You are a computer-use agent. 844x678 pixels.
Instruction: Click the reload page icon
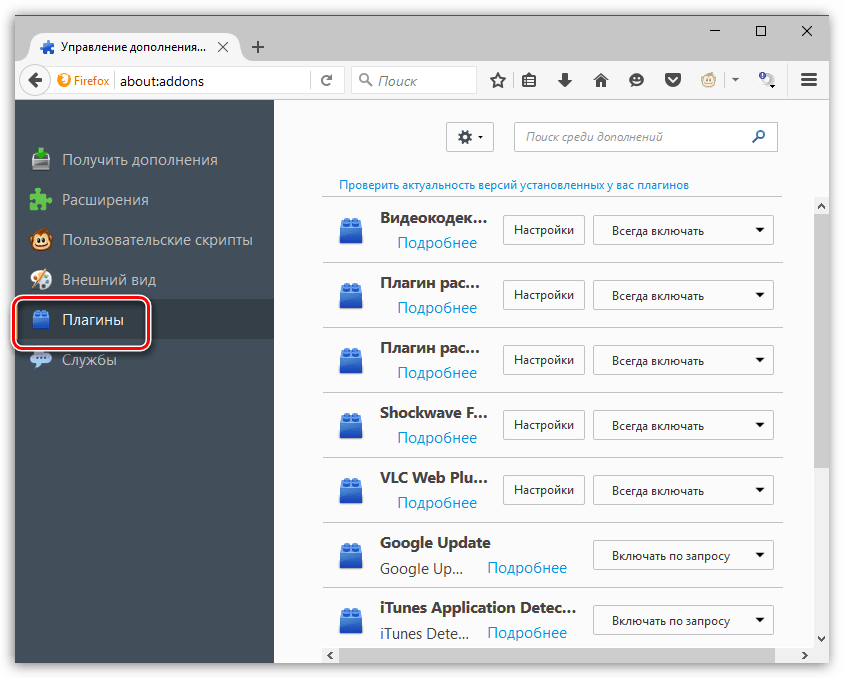(326, 81)
